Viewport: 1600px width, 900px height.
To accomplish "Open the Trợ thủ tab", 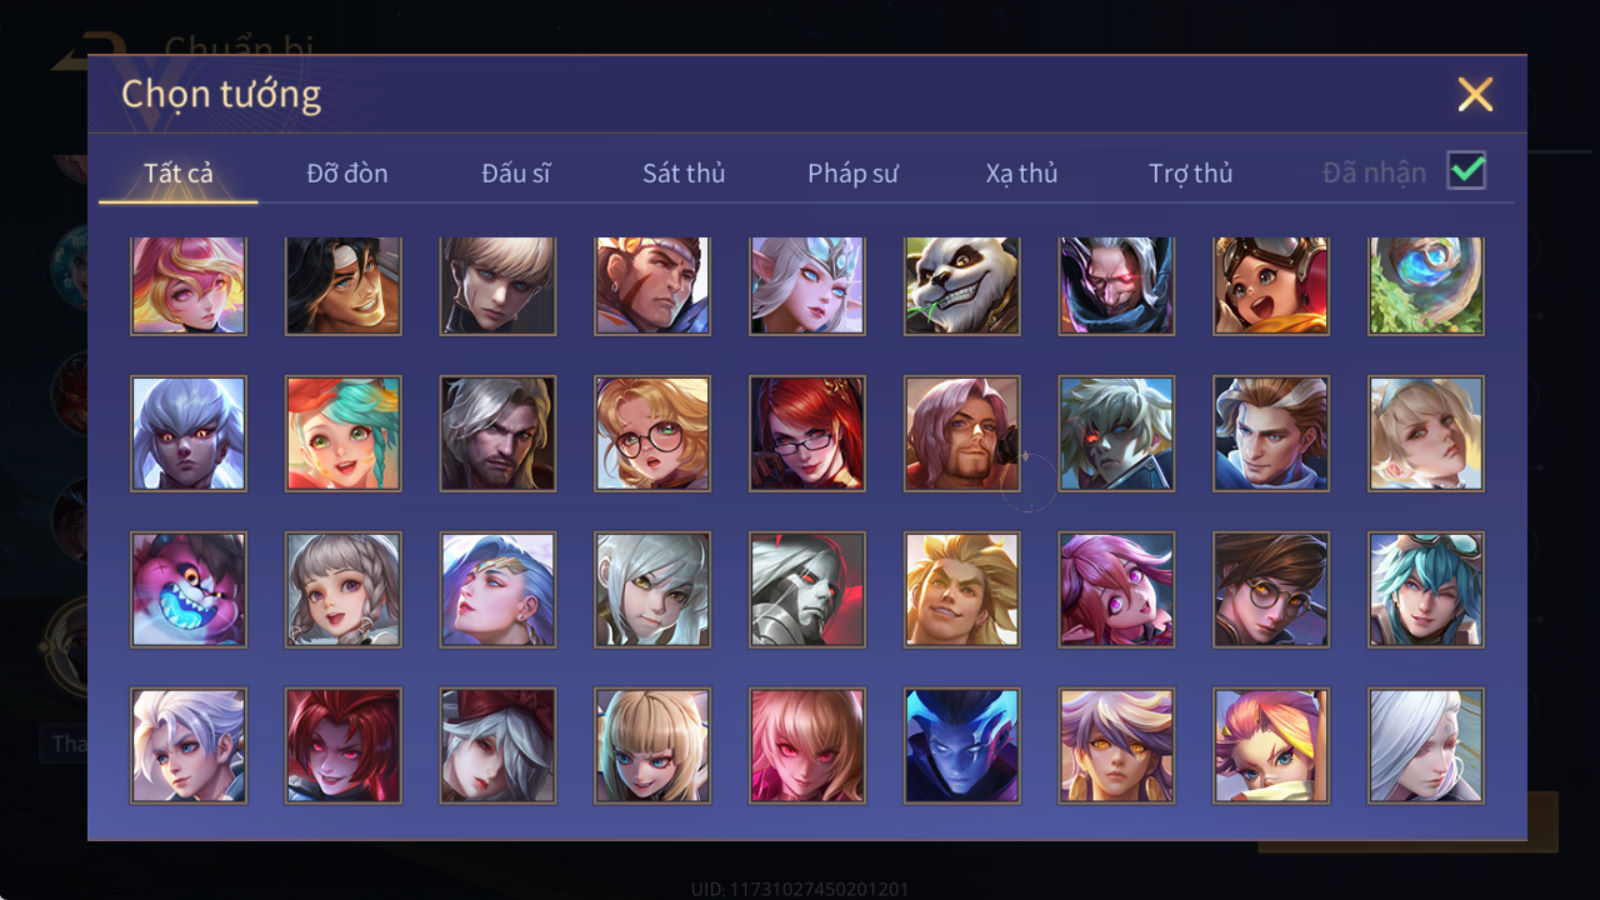I will click(1190, 173).
